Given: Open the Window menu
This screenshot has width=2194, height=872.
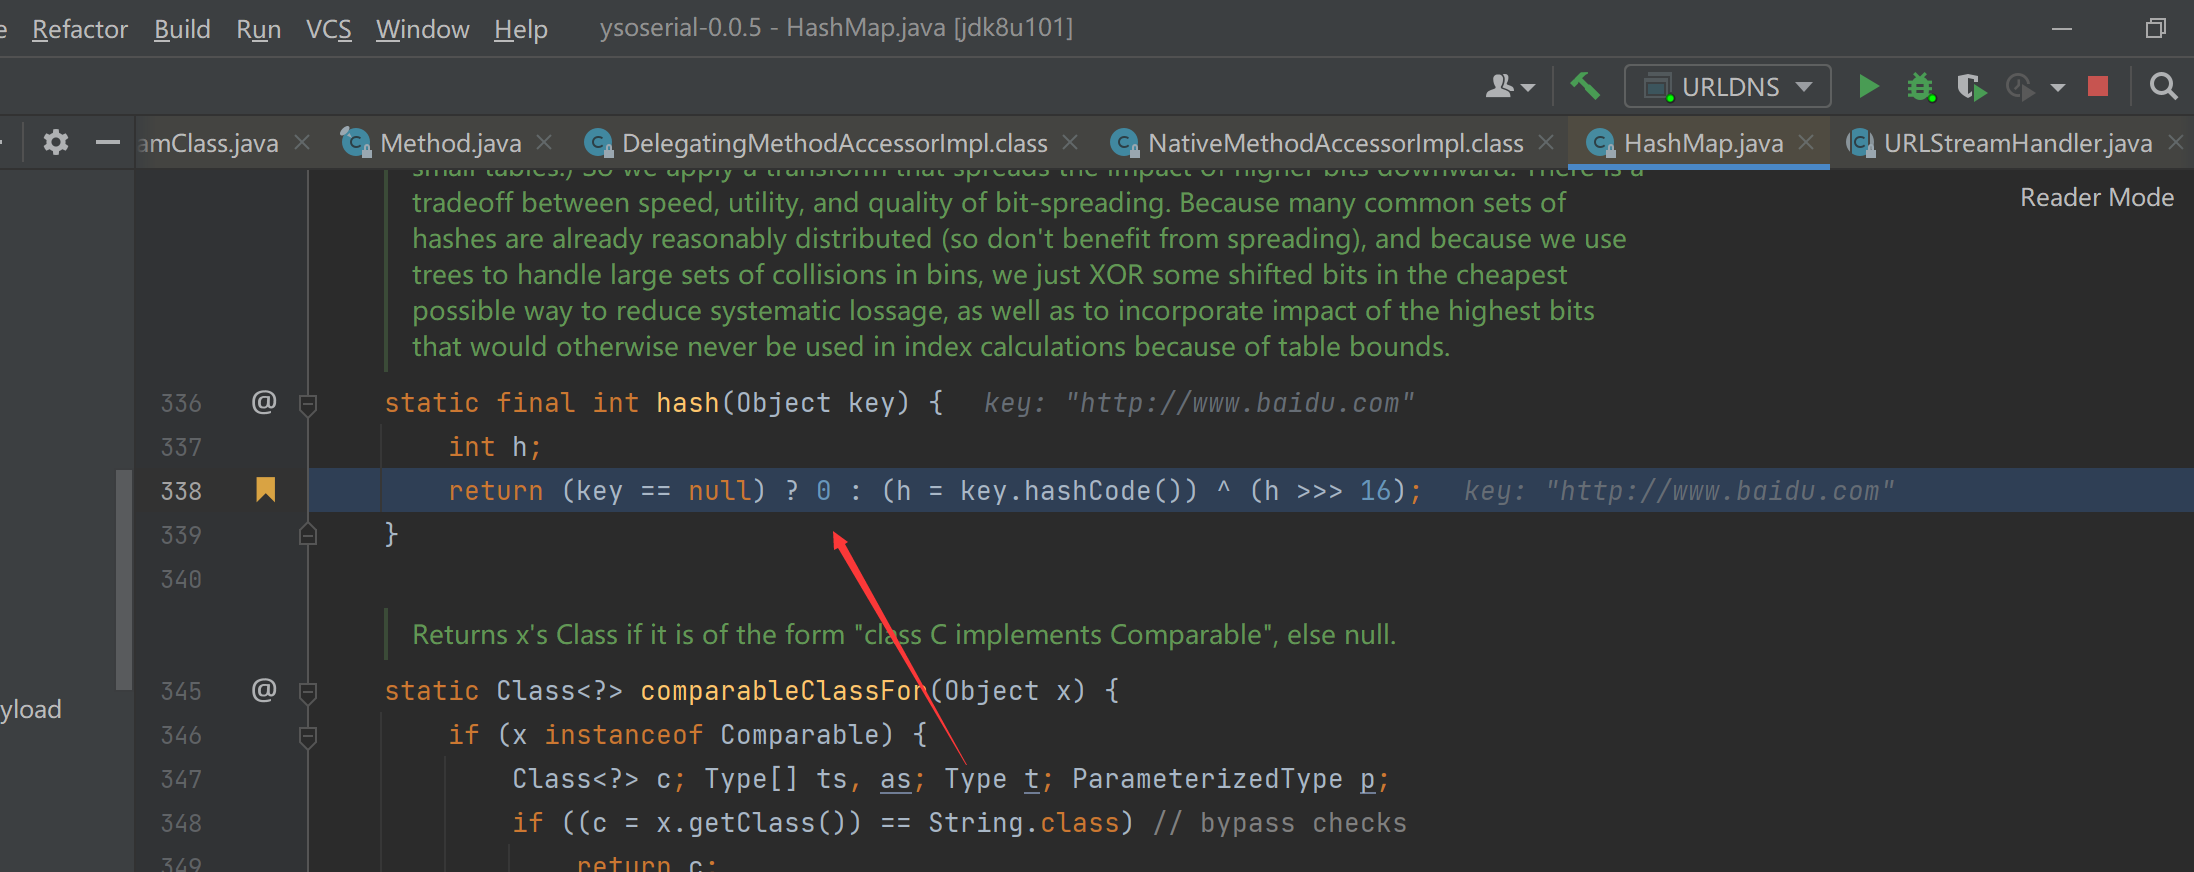Looking at the screenshot, I should click(x=422, y=29).
